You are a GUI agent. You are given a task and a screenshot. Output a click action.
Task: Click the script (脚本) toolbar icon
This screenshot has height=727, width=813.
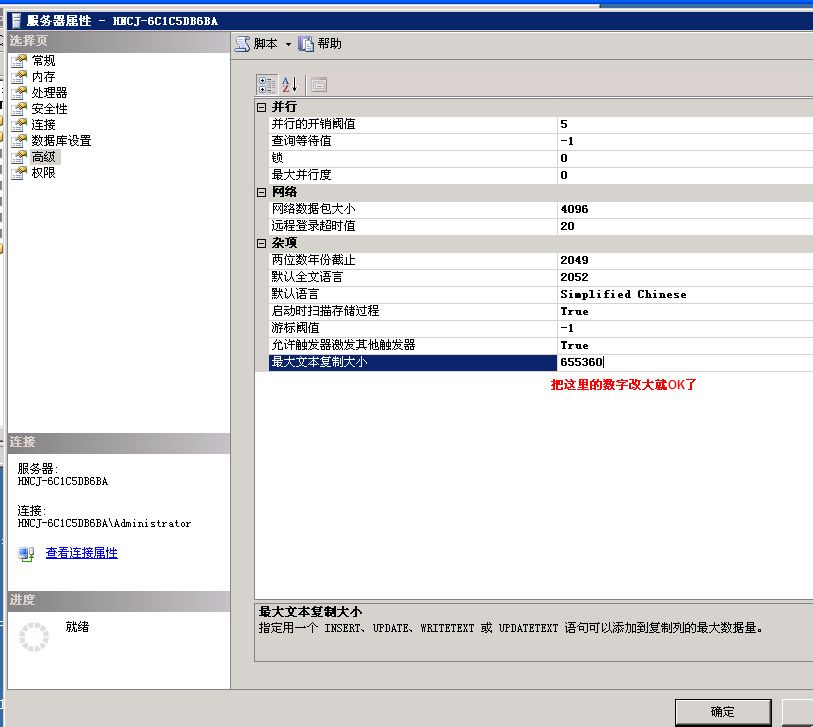pos(242,44)
